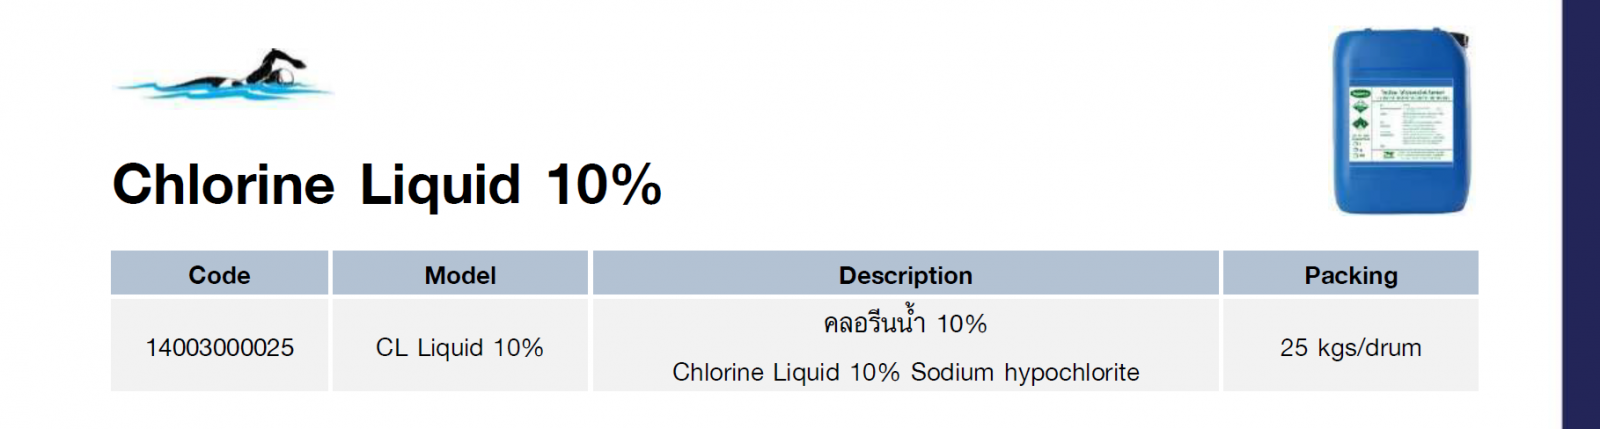Click the word Chlorine in the heading
Screen dimensions: 1600x429
click(x=223, y=185)
